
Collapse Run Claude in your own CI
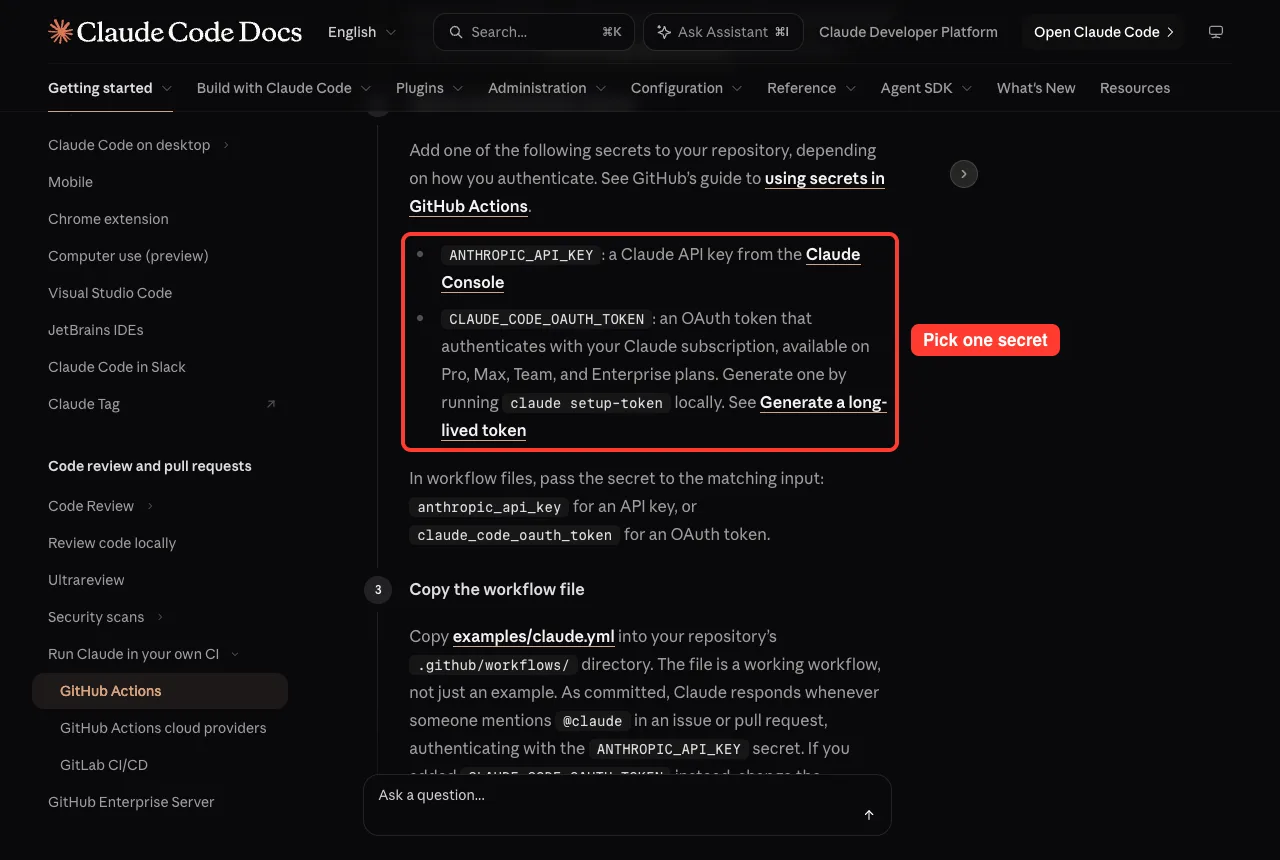click(x=235, y=654)
